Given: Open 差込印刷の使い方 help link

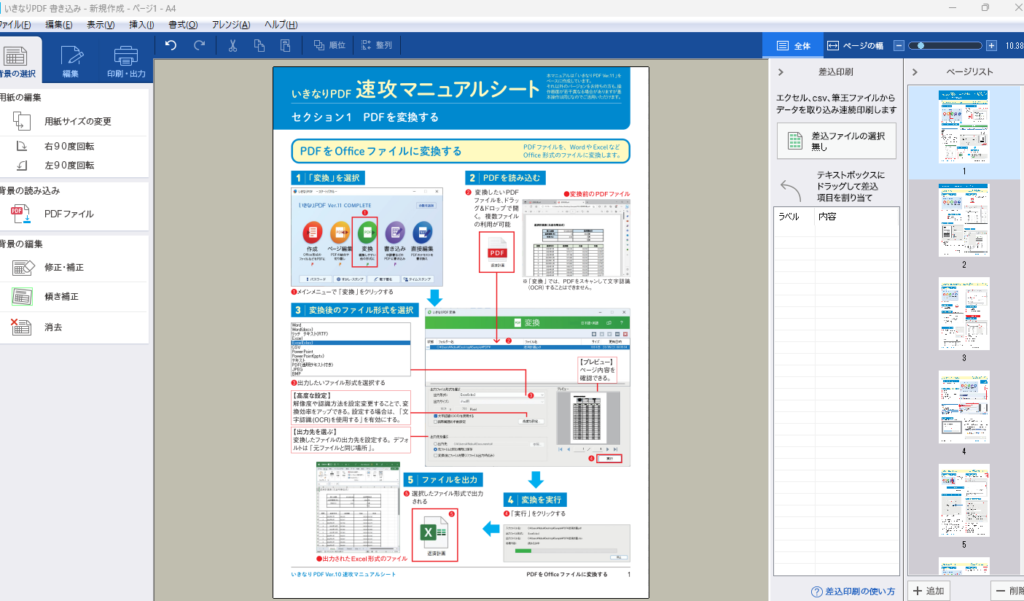Looking at the screenshot, I should [x=853, y=591].
